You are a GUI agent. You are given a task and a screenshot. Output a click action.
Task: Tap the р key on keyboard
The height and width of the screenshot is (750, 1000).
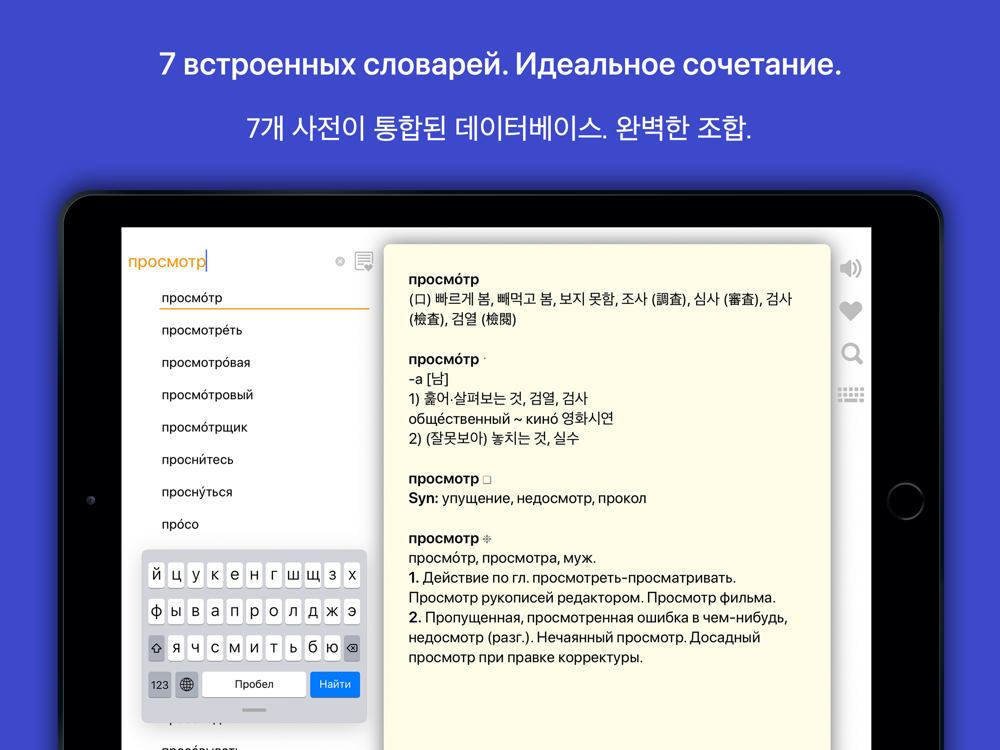tap(254, 611)
